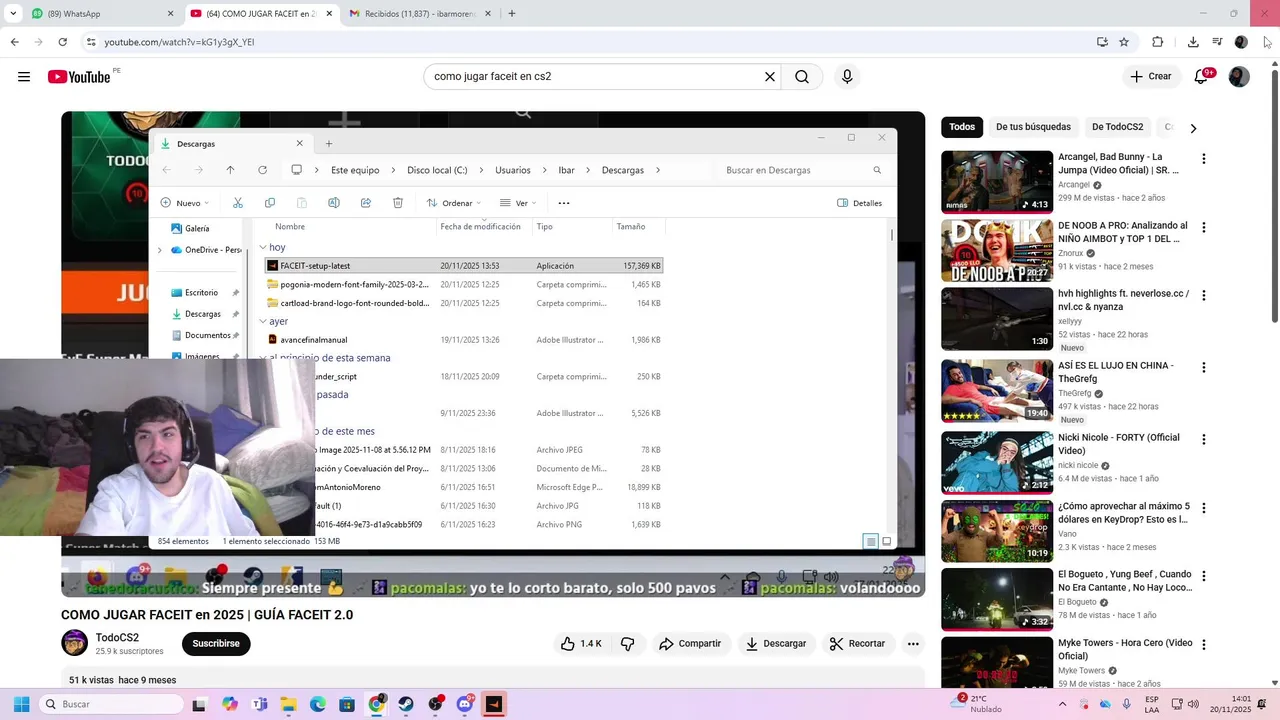Open the TodoCS2 channel name link
This screenshot has width=1280, height=720.
(117, 638)
